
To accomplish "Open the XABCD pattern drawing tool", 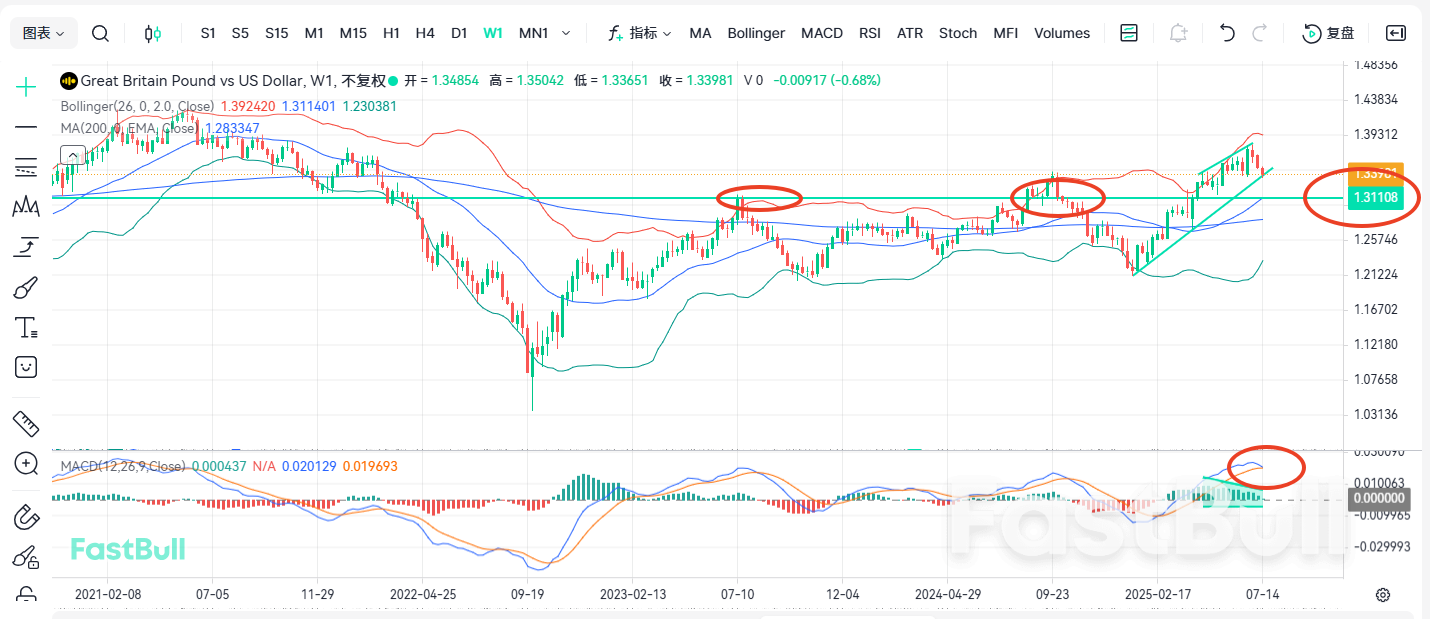I will coord(26,207).
